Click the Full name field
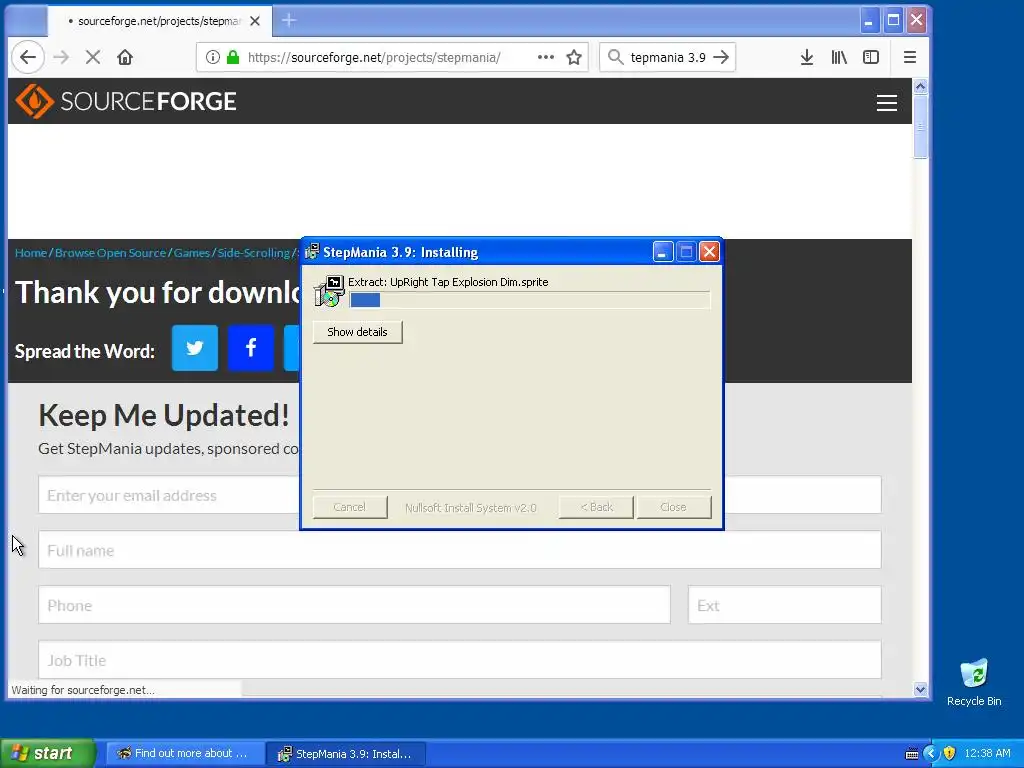 click(x=460, y=550)
